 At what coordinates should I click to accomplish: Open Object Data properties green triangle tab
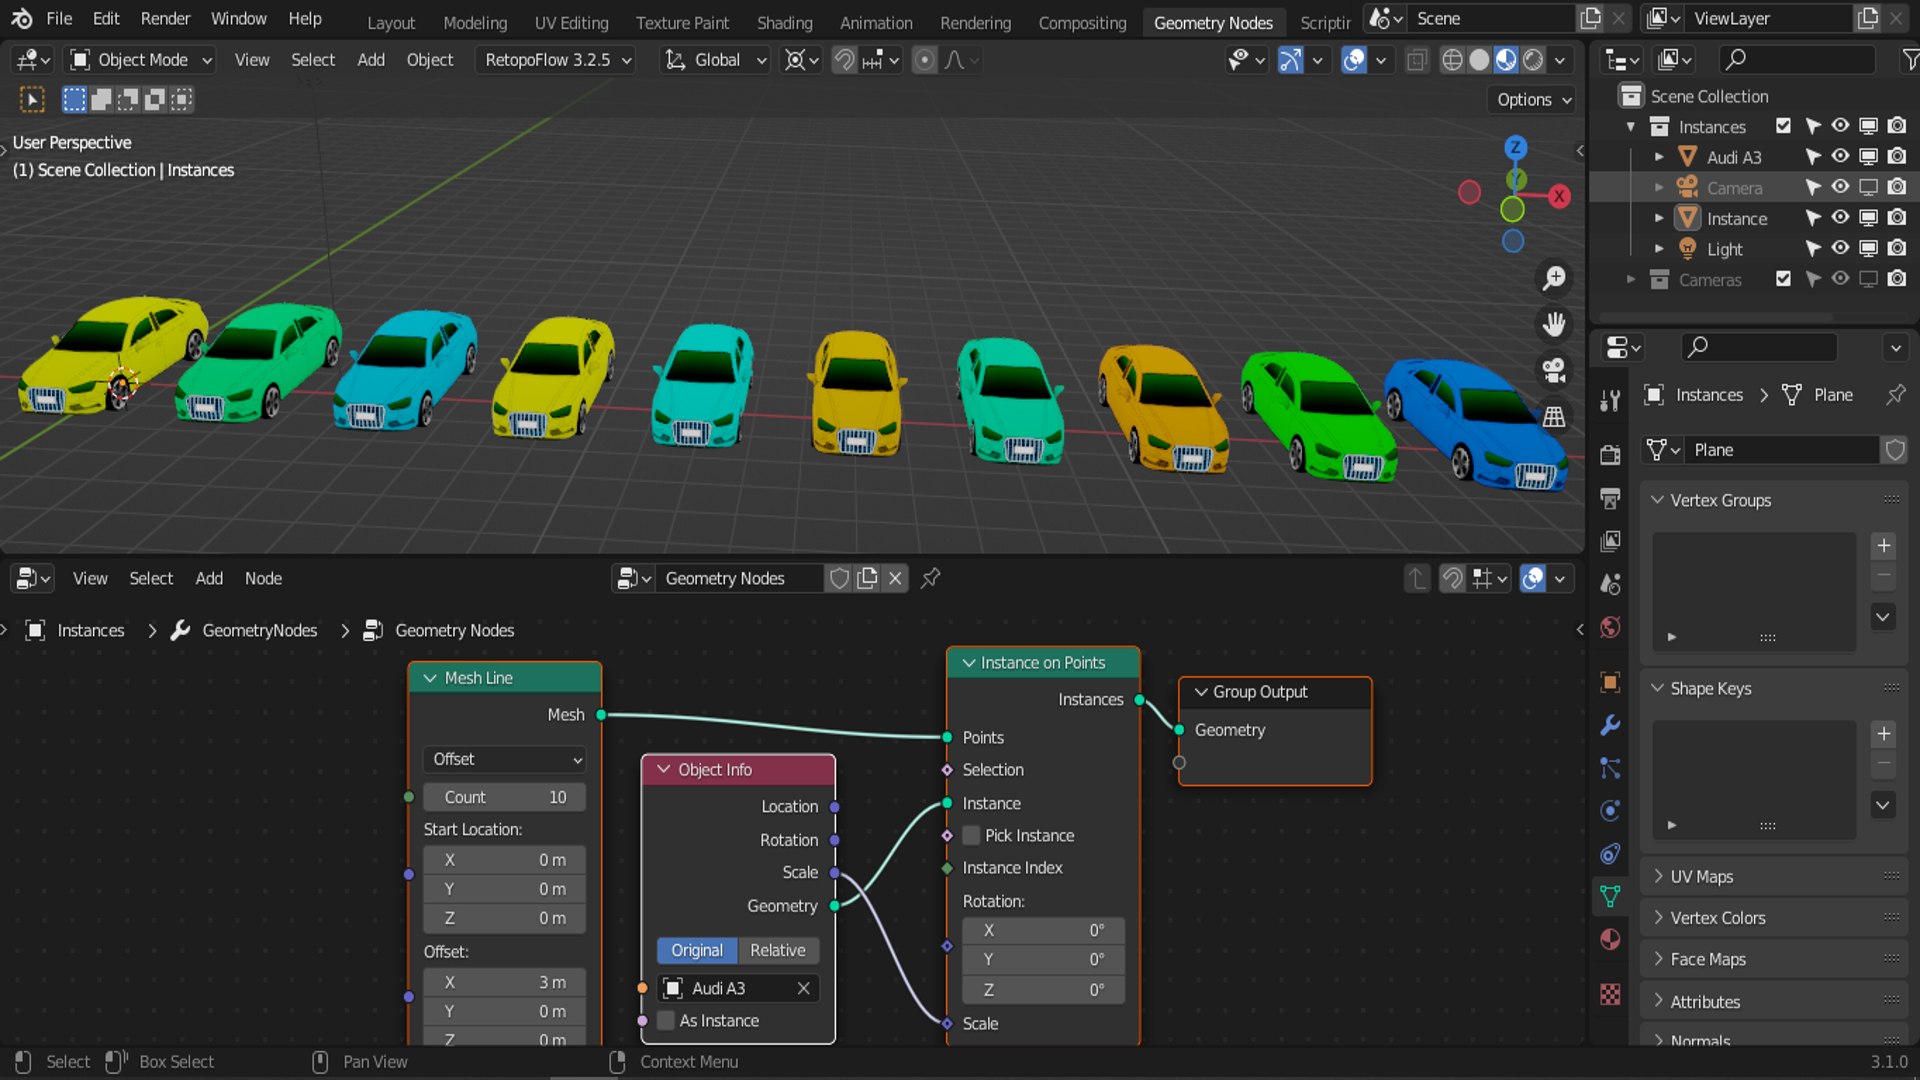tap(1610, 896)
